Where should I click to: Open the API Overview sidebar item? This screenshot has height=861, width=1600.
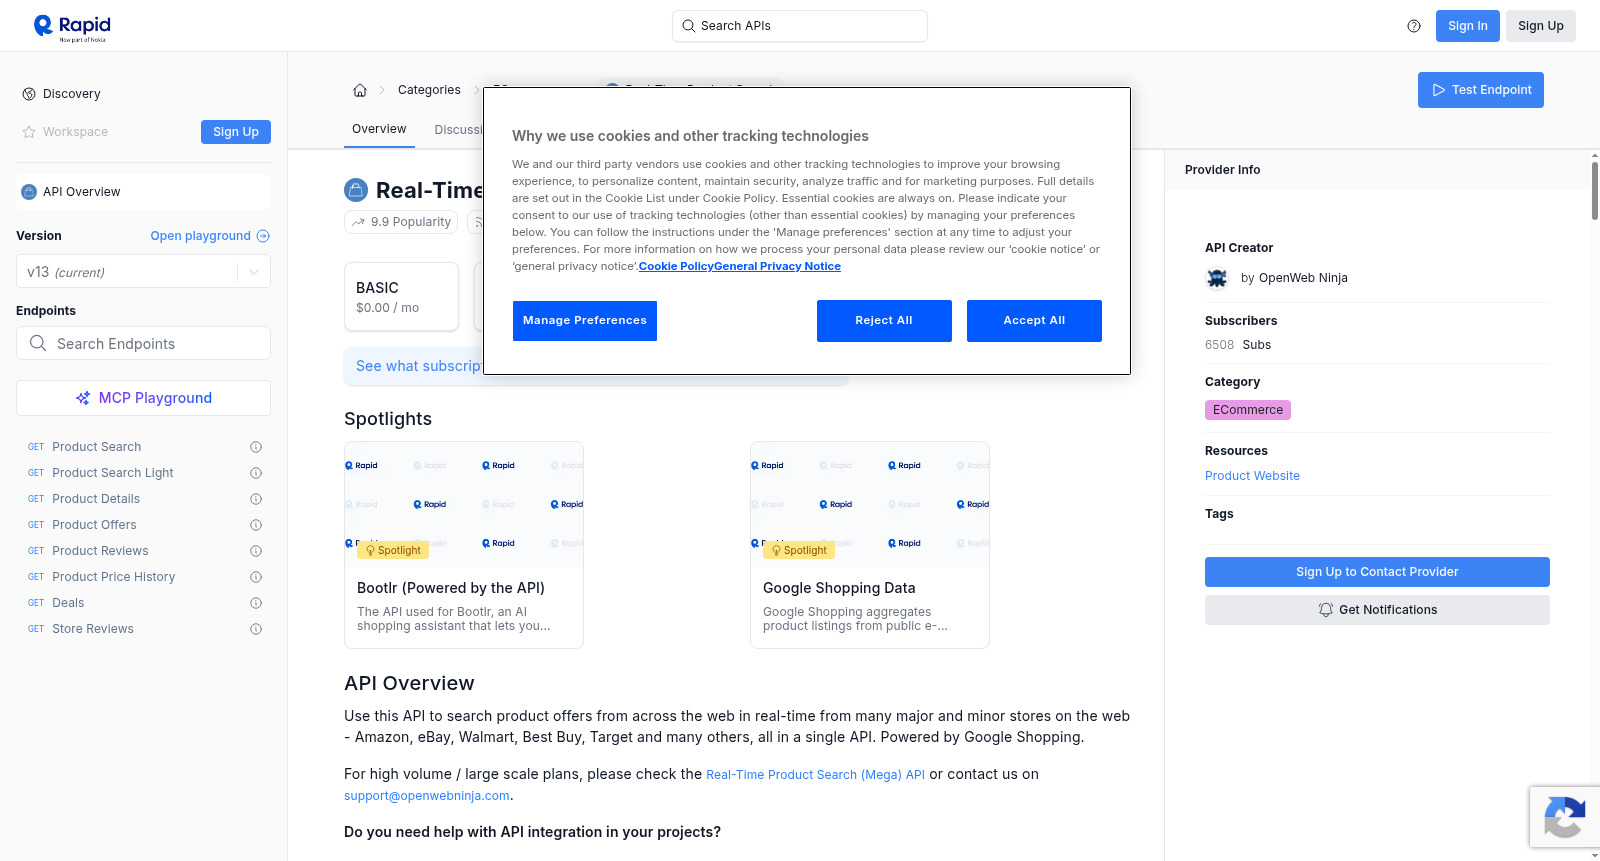click(143, 192)
